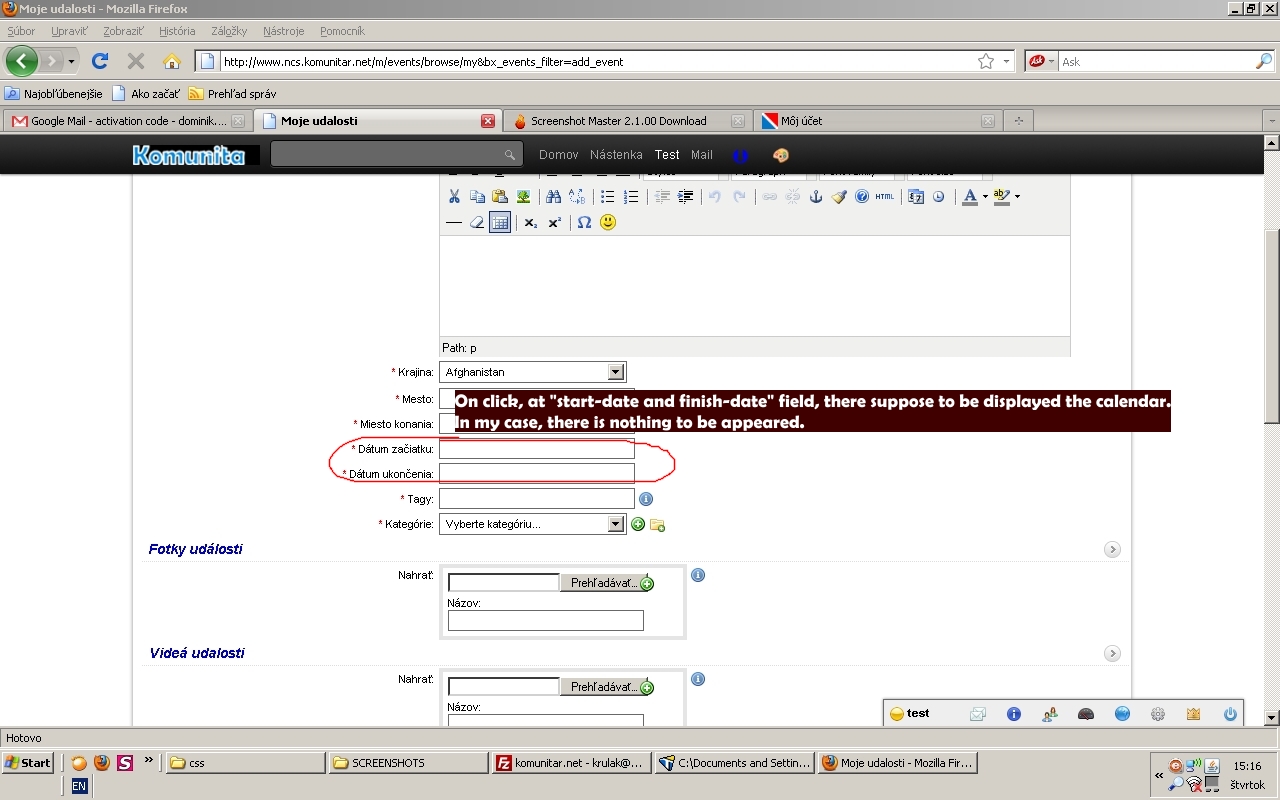Click the Find binoculars icon in editor
This screenshot has width=1280, height=800.
pos(553,197)
